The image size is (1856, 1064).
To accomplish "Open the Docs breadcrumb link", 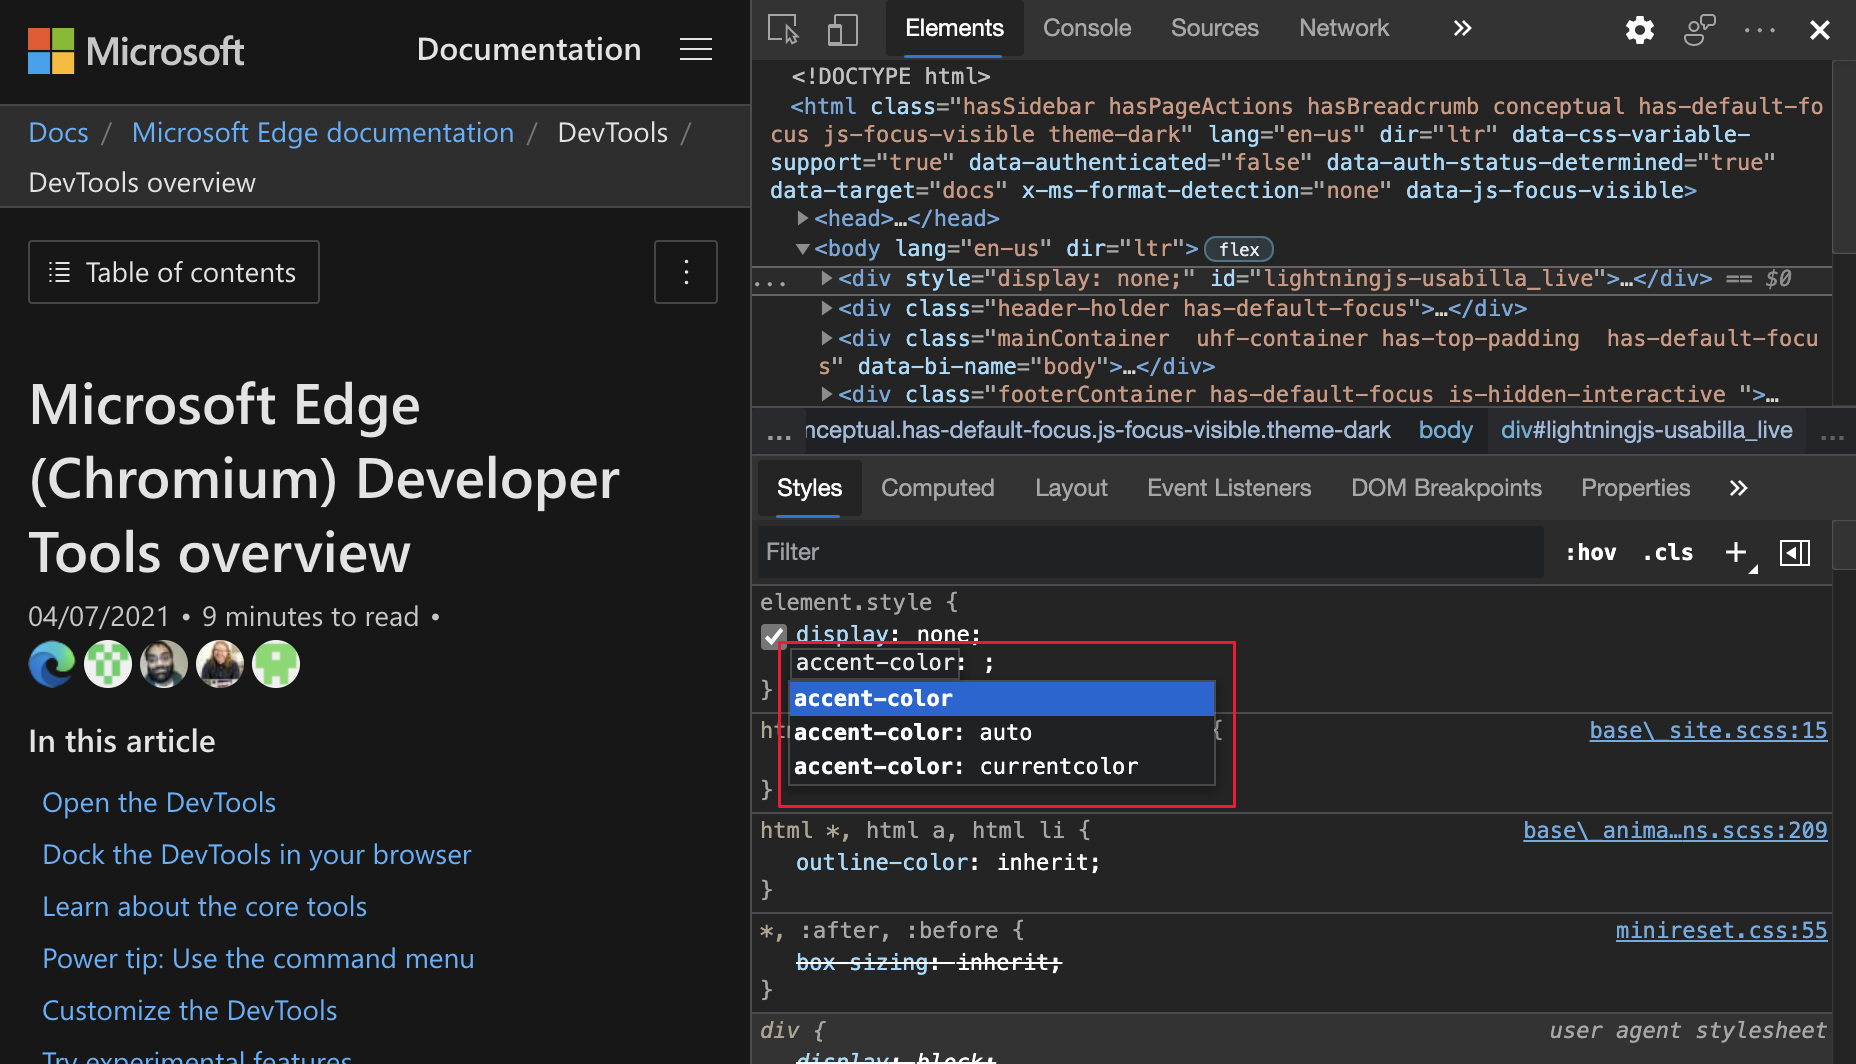I will coord(58,132).
